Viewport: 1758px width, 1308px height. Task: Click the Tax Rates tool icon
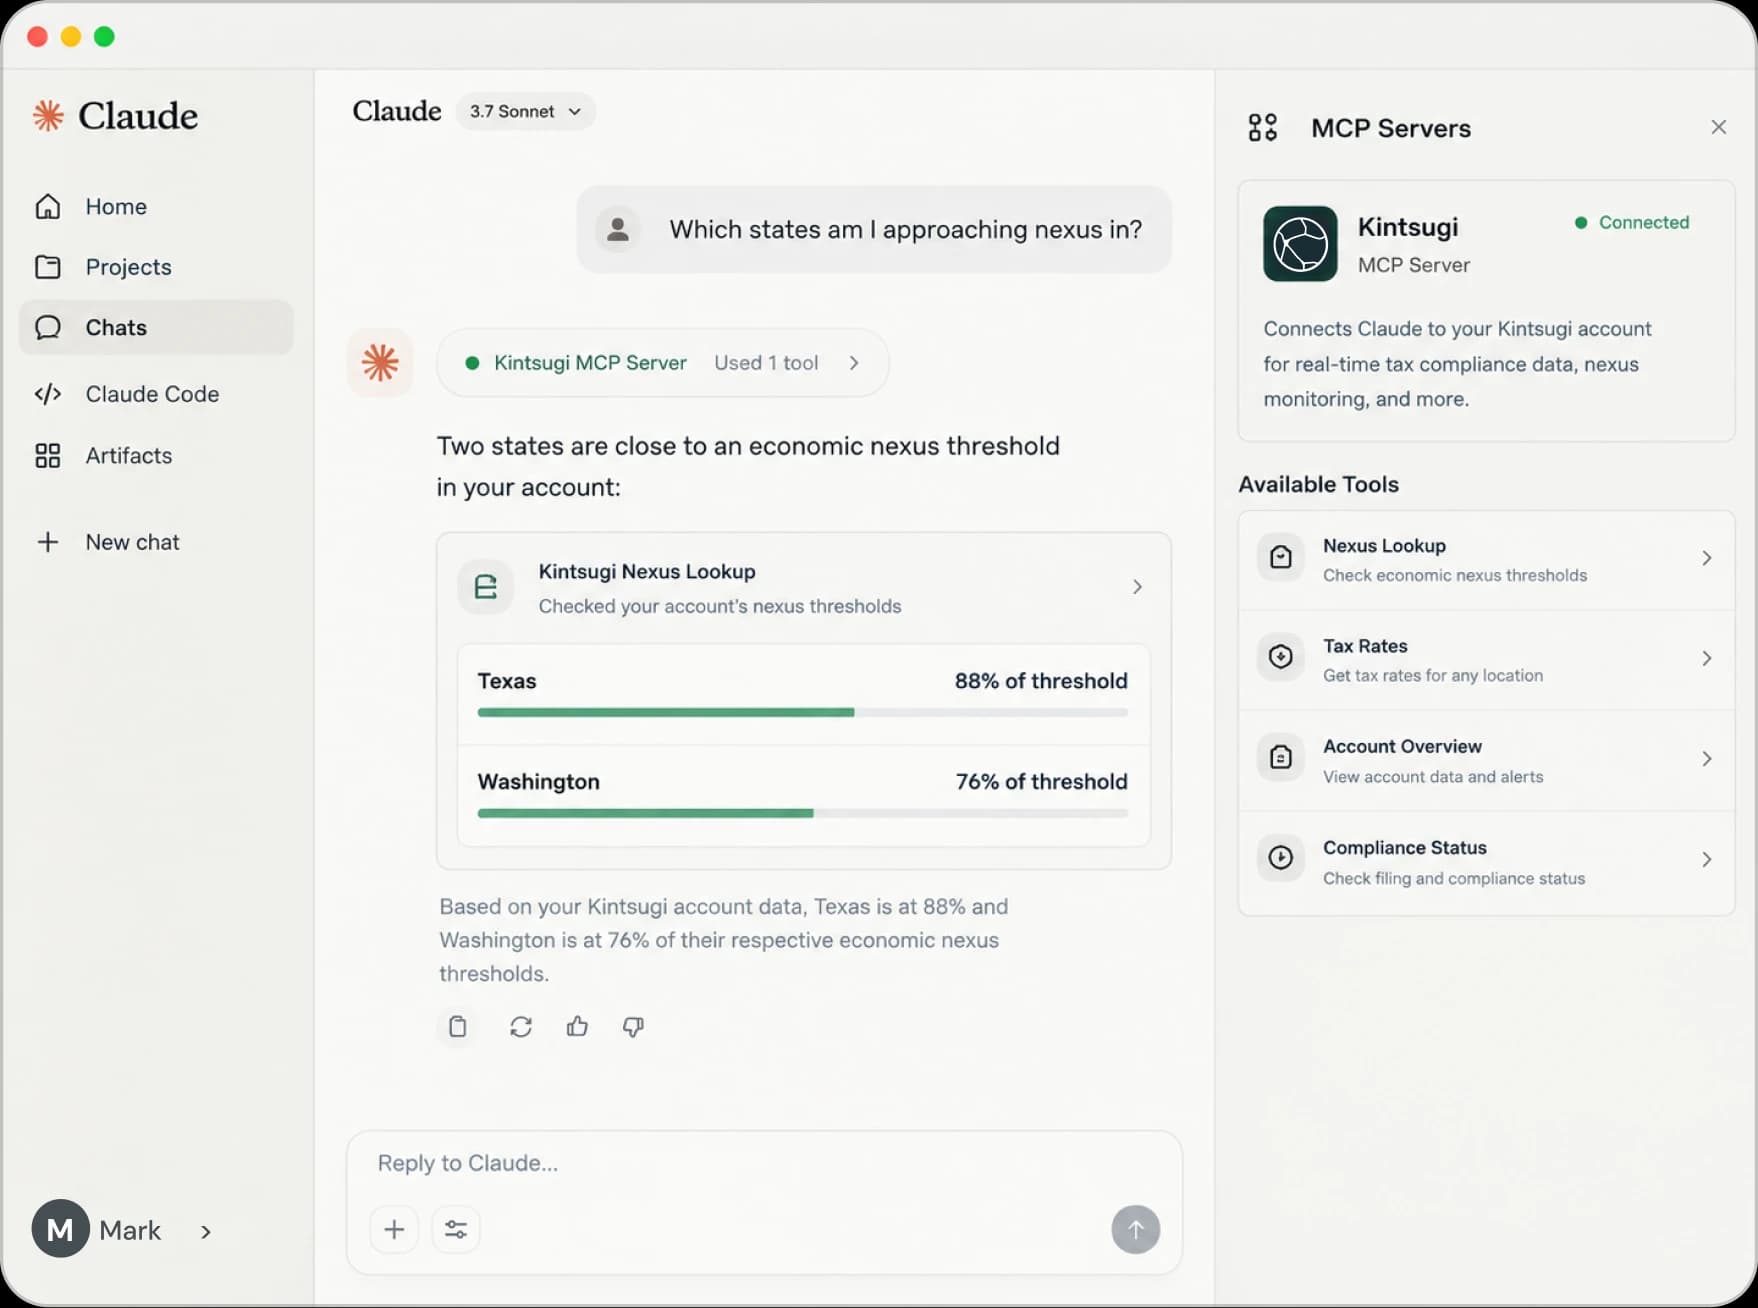(1281, 657)
